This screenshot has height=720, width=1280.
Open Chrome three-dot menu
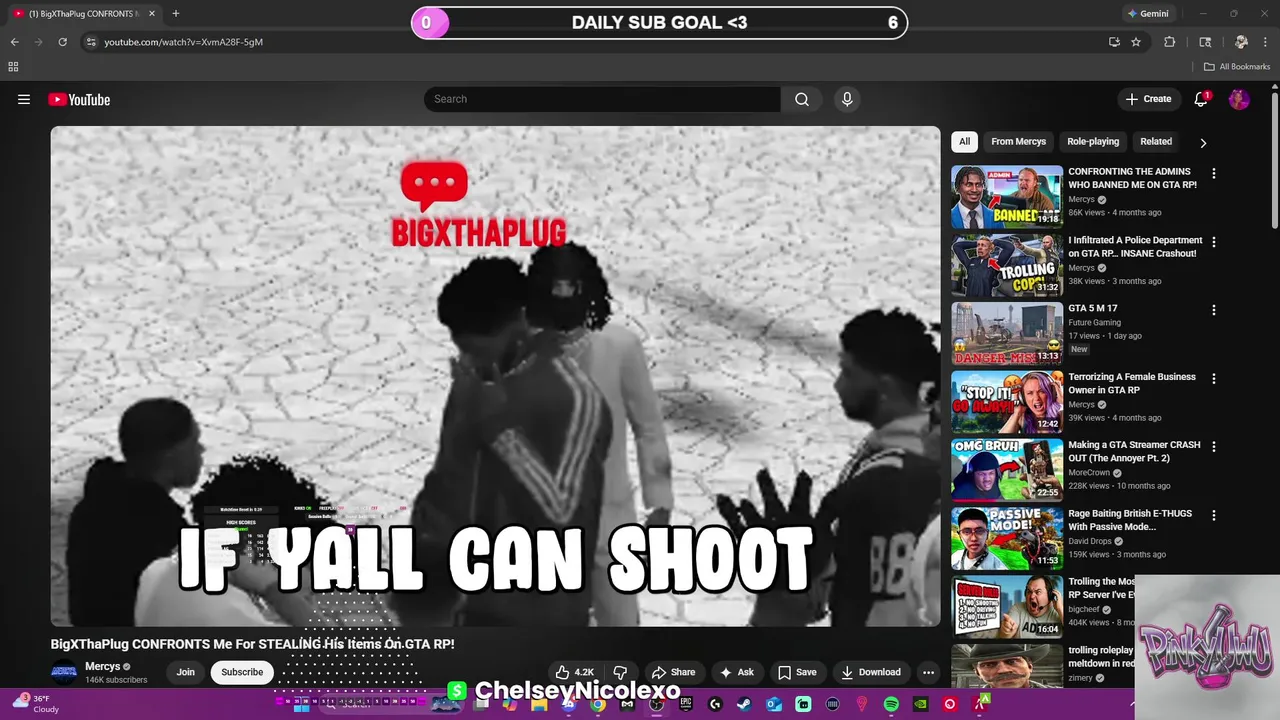click(x=1267, y=42)
